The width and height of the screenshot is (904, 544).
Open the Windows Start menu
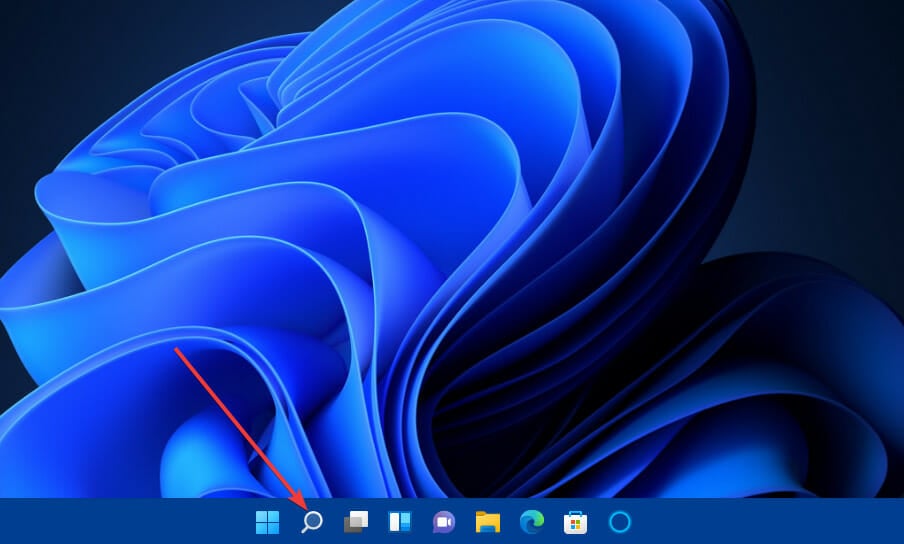(x=267, y=522)
